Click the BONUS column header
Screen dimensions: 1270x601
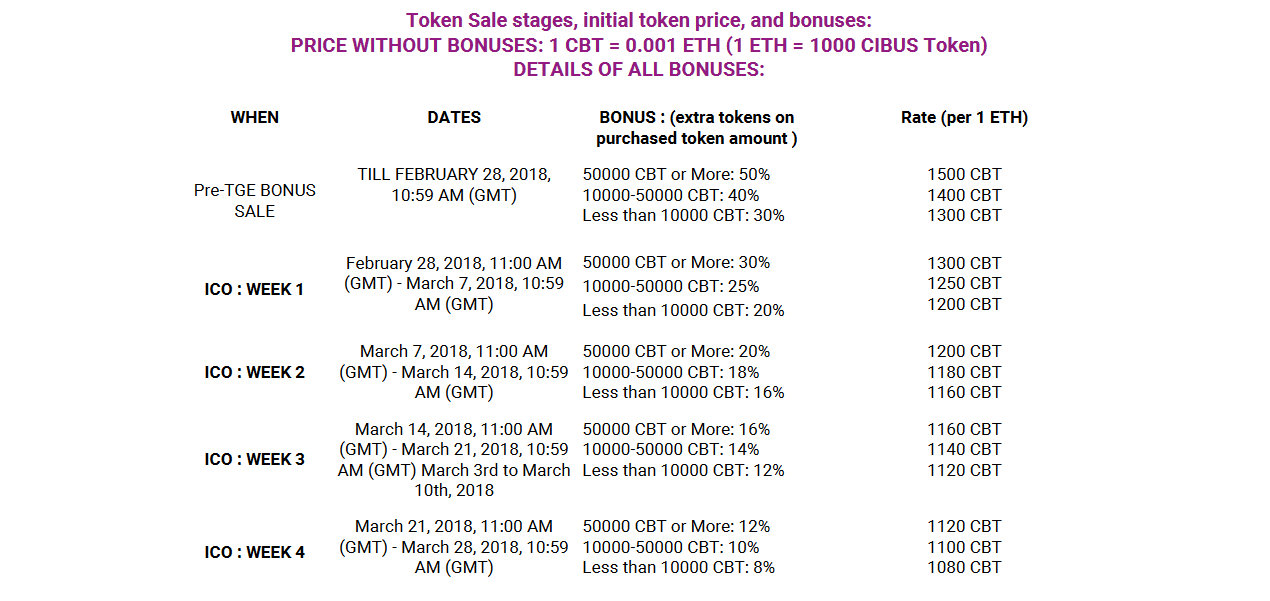coord(697,128)
